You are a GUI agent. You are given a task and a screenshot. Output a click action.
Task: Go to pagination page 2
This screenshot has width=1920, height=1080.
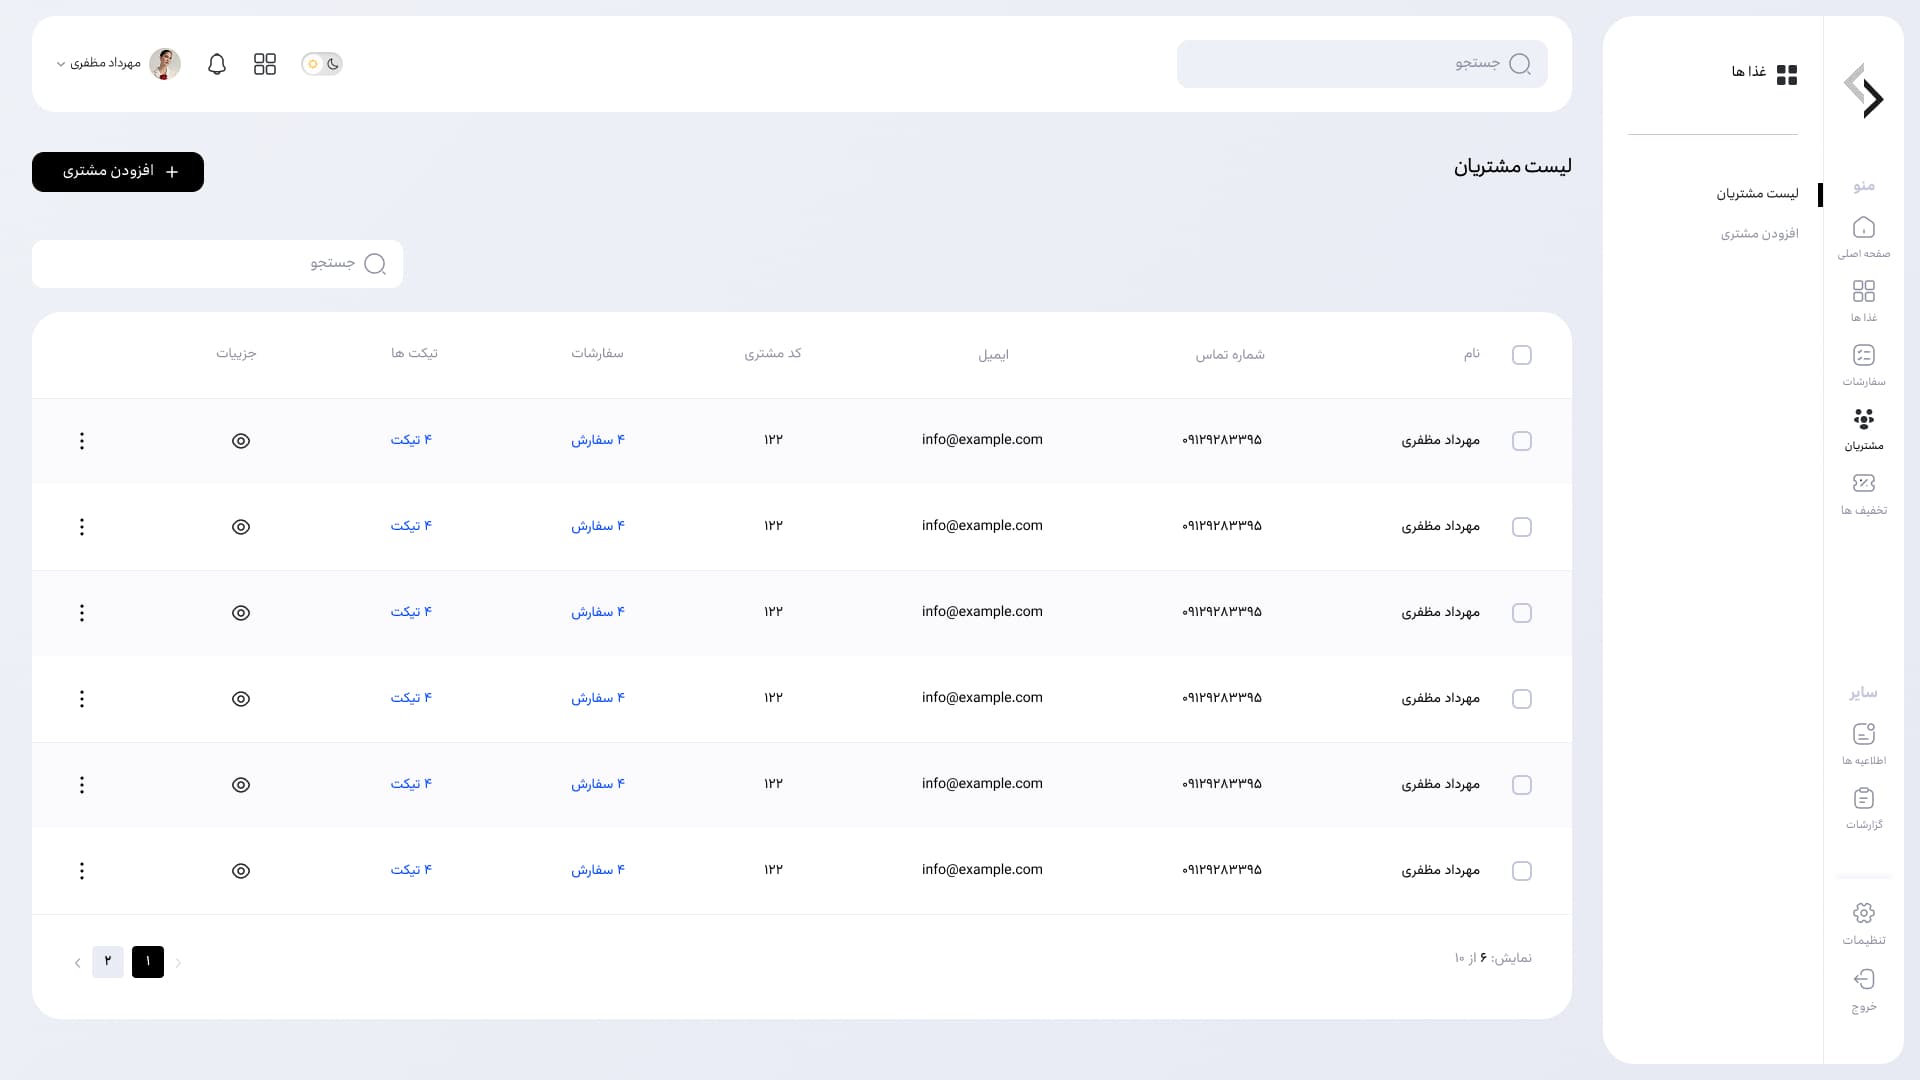(108, 961)
